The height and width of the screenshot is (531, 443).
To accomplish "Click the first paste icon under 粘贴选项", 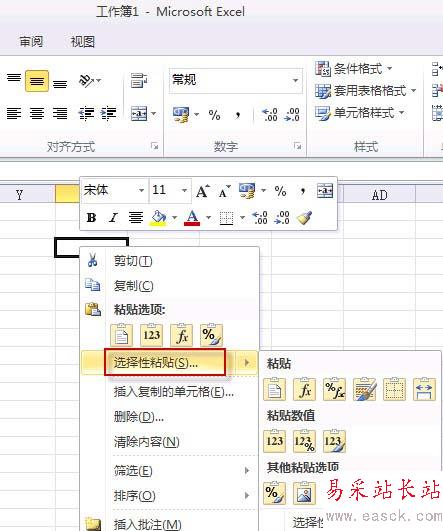I will coord(121,335).
